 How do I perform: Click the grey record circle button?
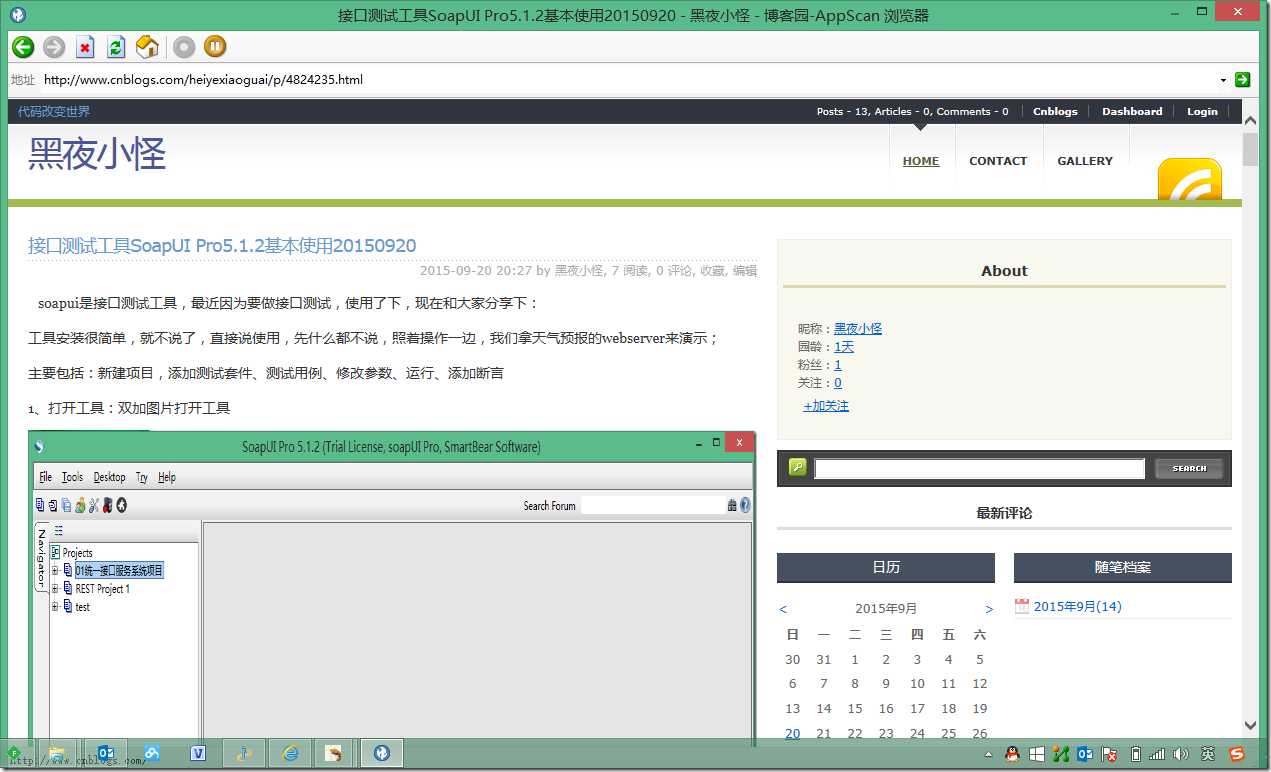[x=184, y=47]
